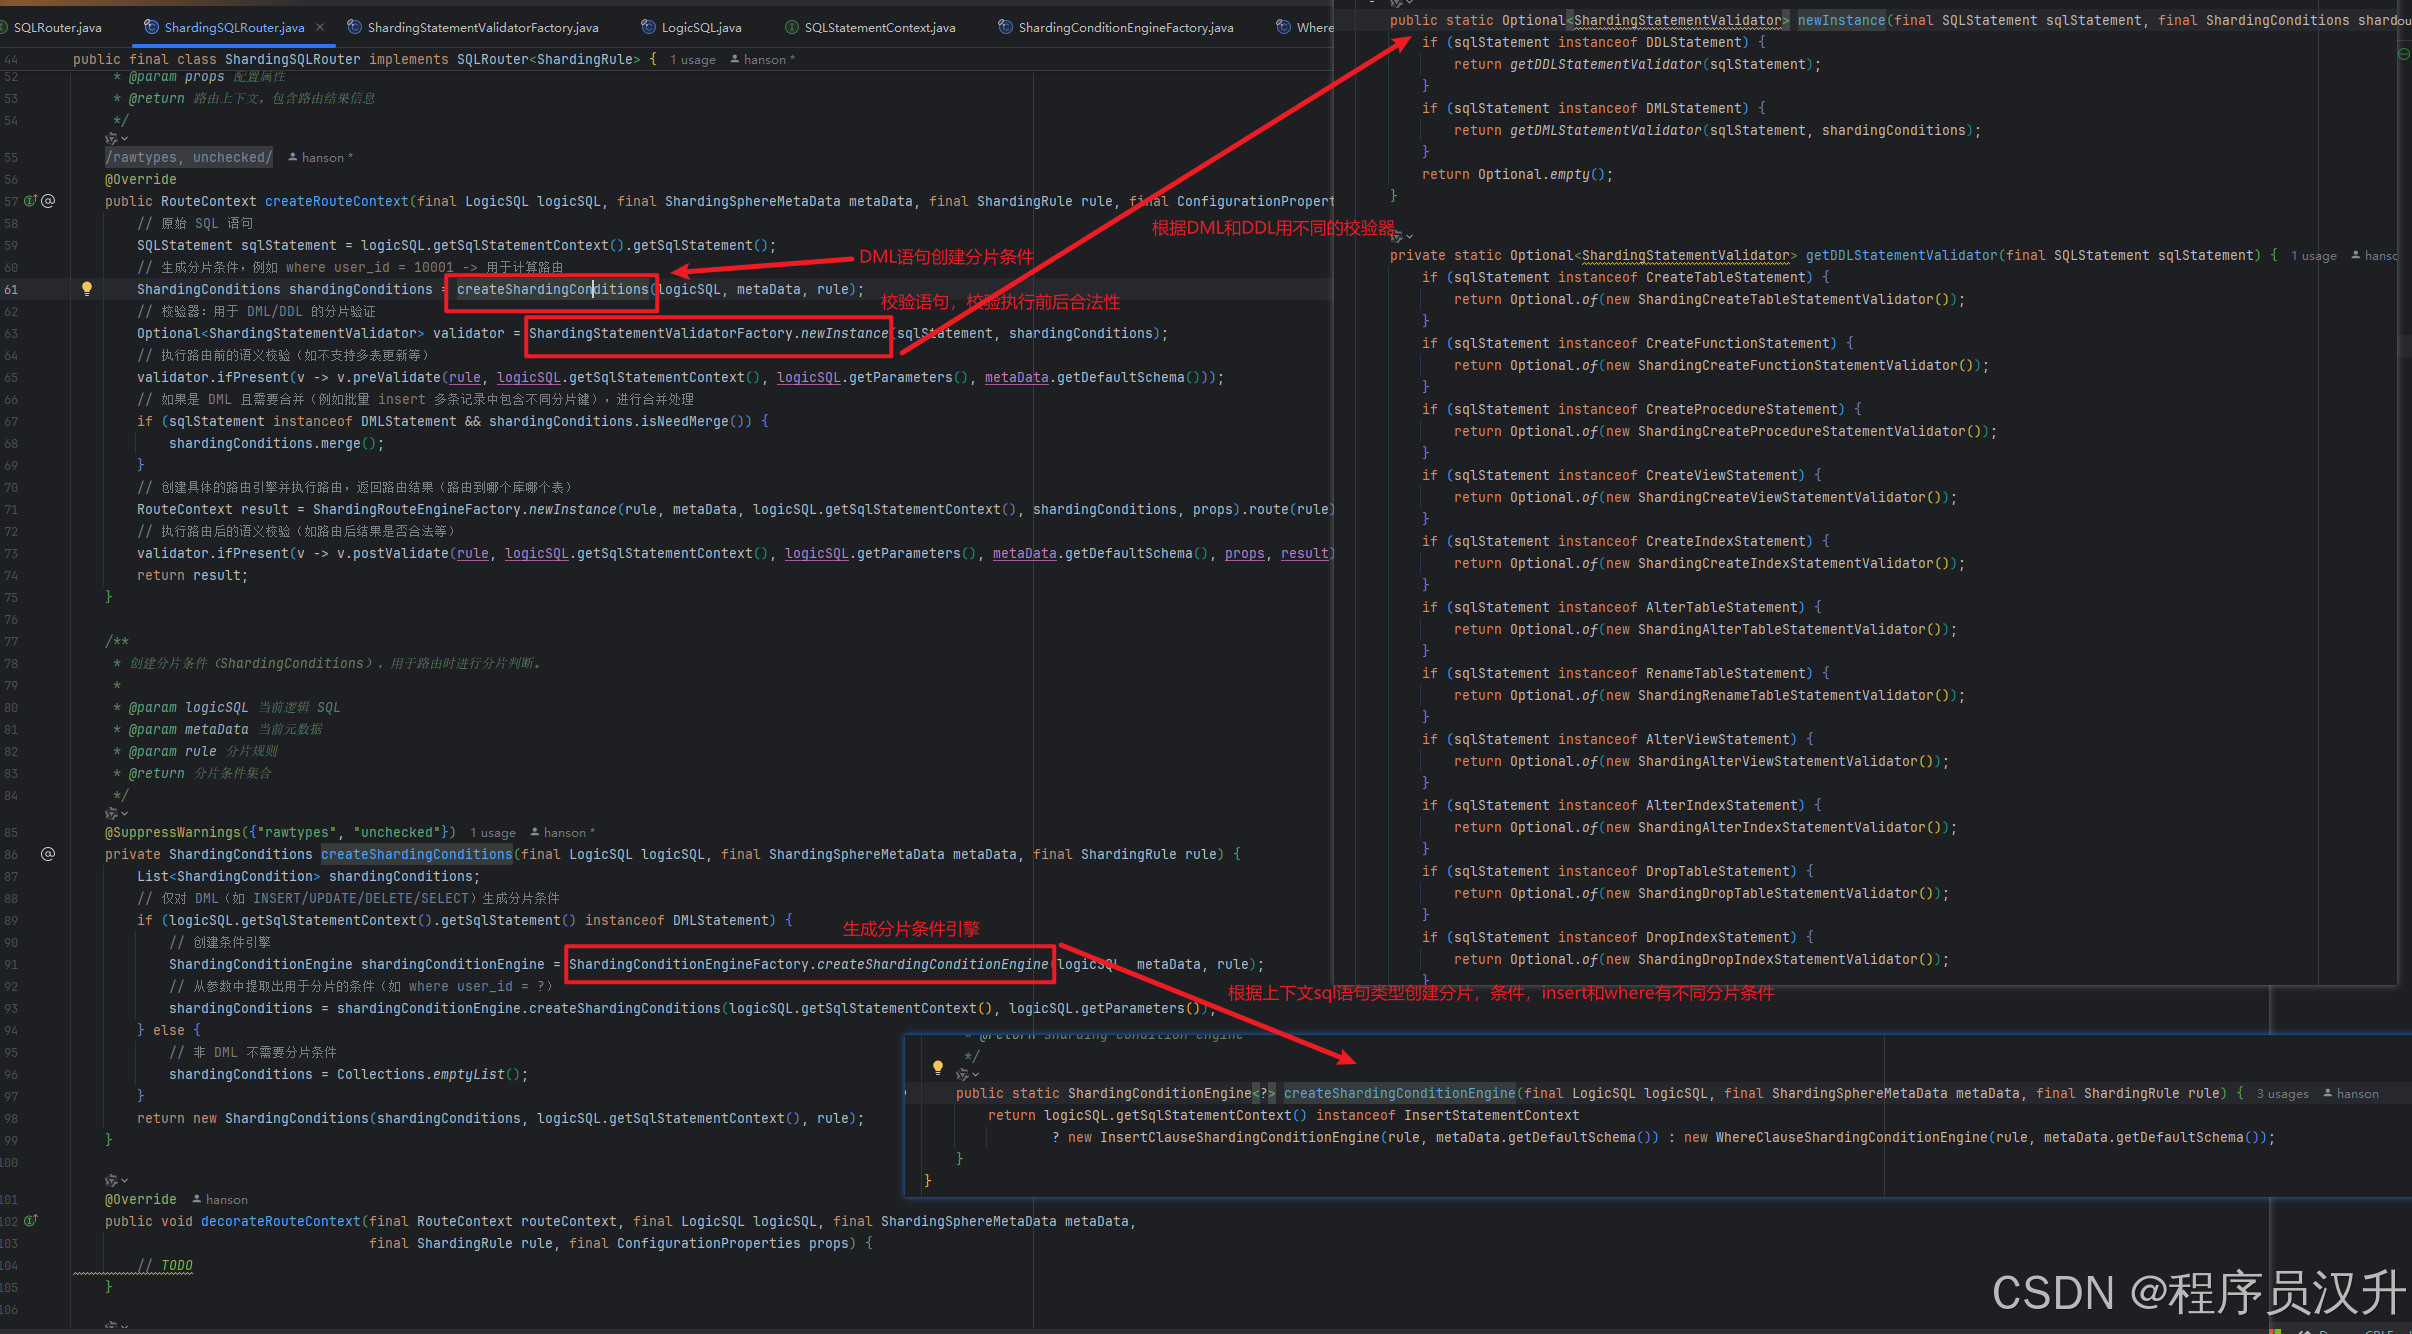Click the AI assistant icon above line 55

point(111,138)
